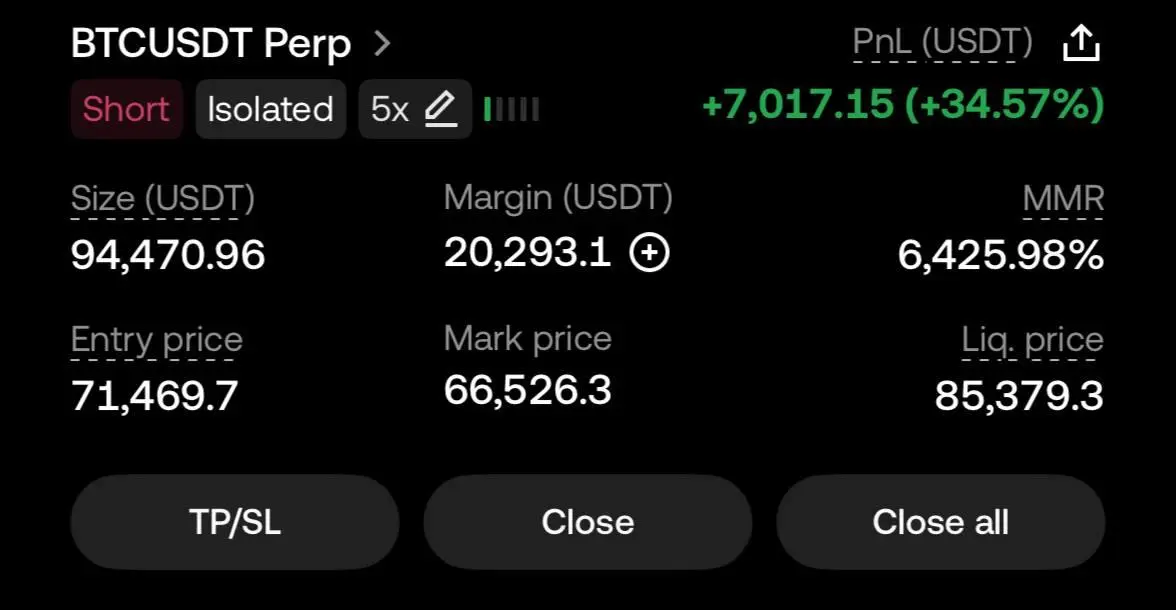Select the Isolated margin mode badge

click(271, 110)
